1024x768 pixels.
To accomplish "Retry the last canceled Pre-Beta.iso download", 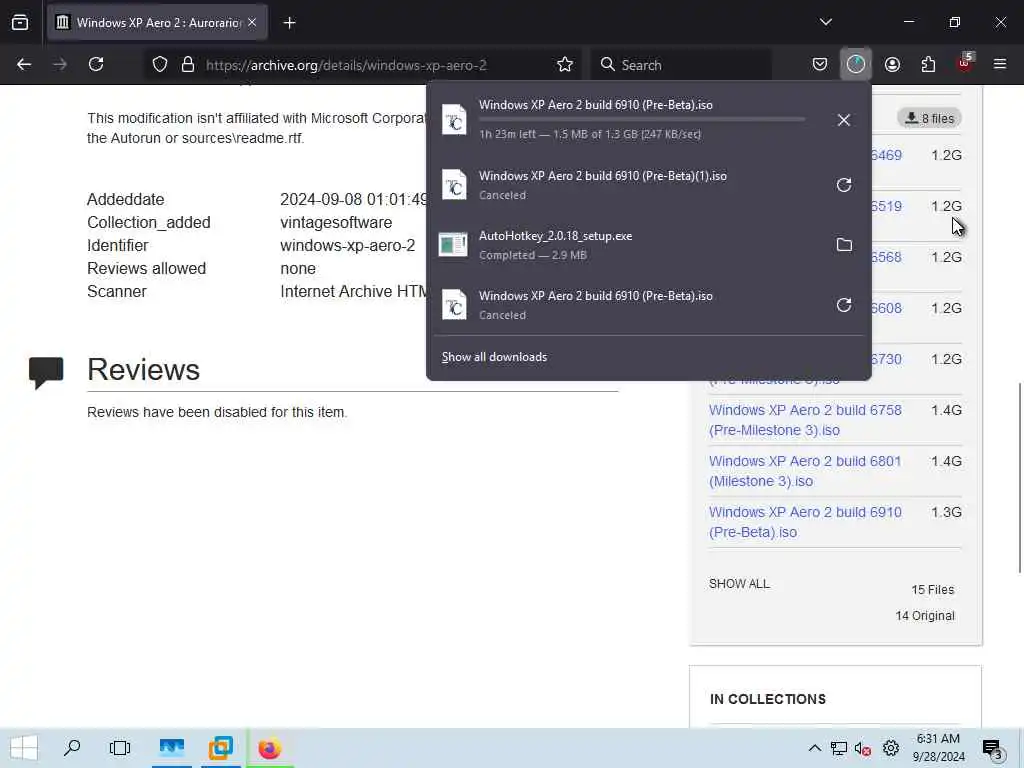I will click(844, 305).
